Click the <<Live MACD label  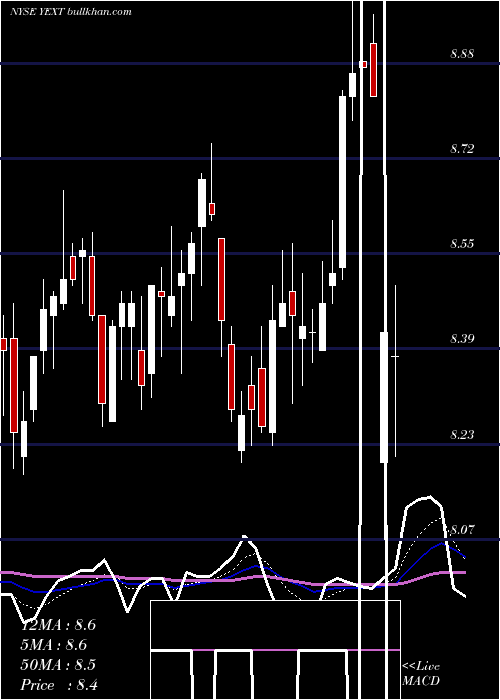point(421,673)
